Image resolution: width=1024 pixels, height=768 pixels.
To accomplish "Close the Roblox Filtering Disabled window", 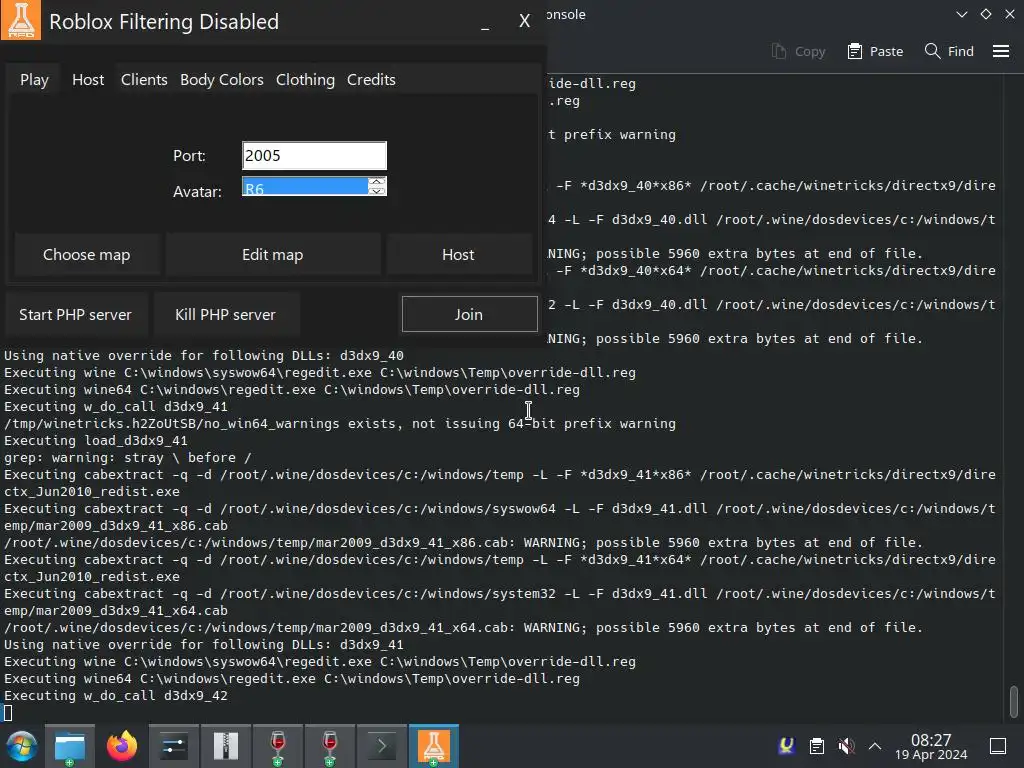I will [524, 21].
